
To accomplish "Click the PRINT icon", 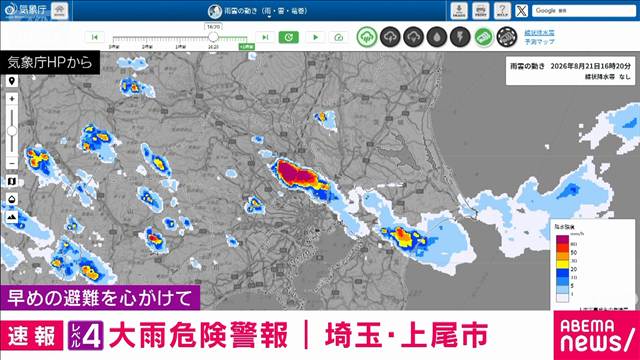I will click(481, 11).
